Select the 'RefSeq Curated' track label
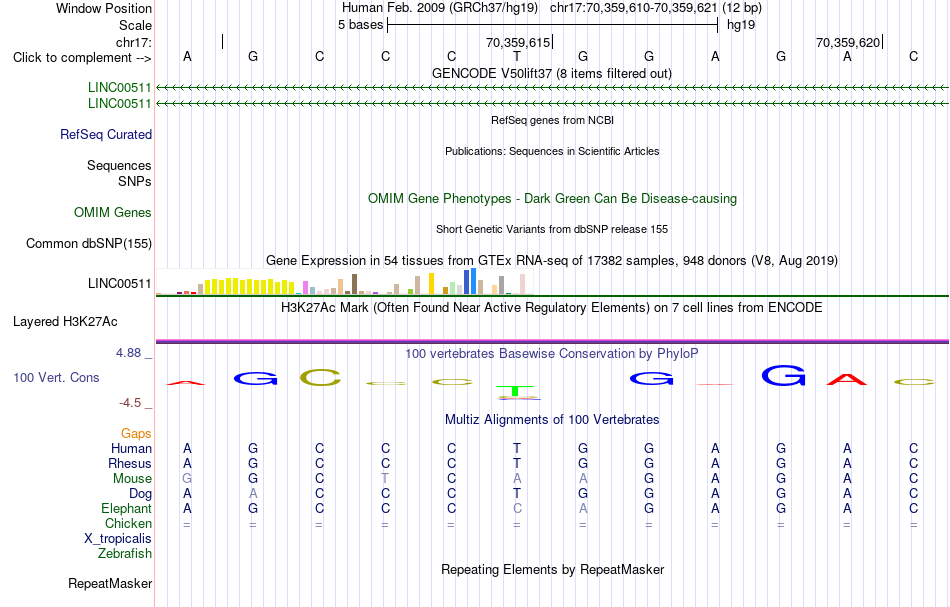Image resolution: width=950 pixels, height=607 pixels. tap(106, 134)
